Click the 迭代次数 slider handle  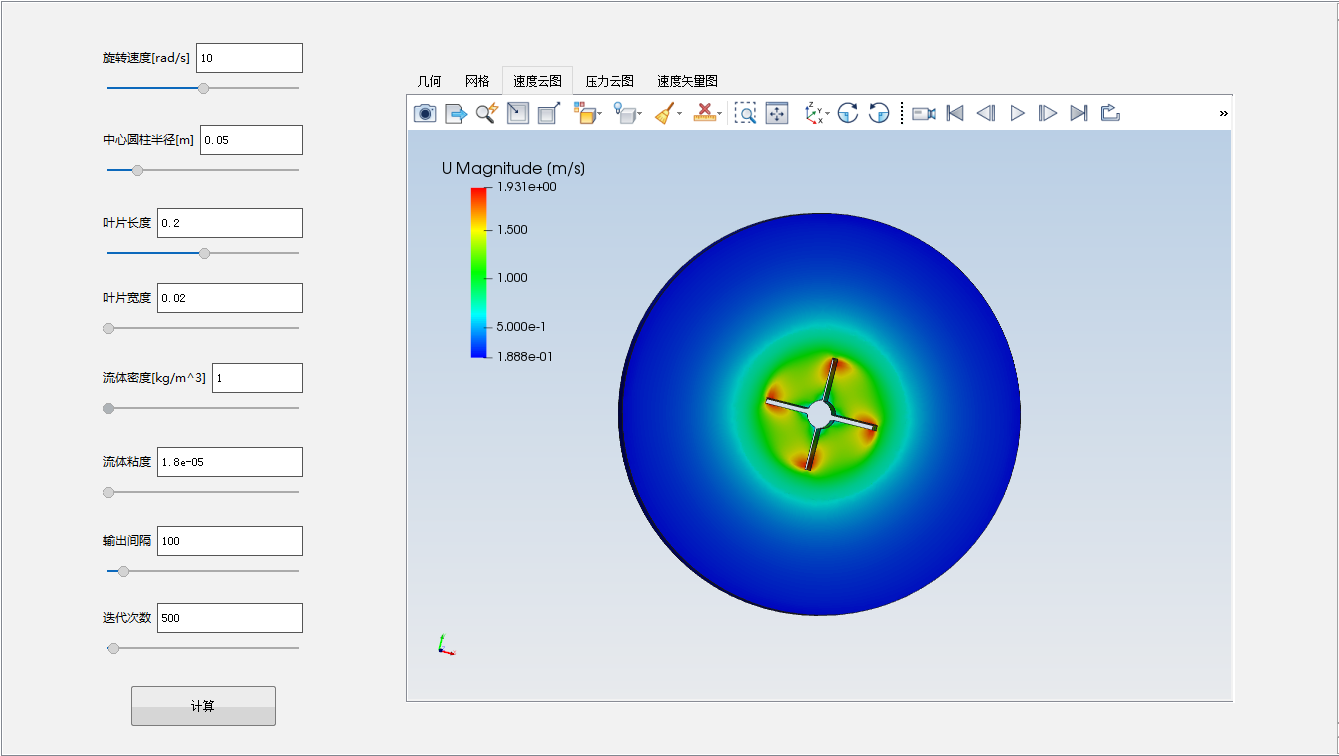pos(114,648)
